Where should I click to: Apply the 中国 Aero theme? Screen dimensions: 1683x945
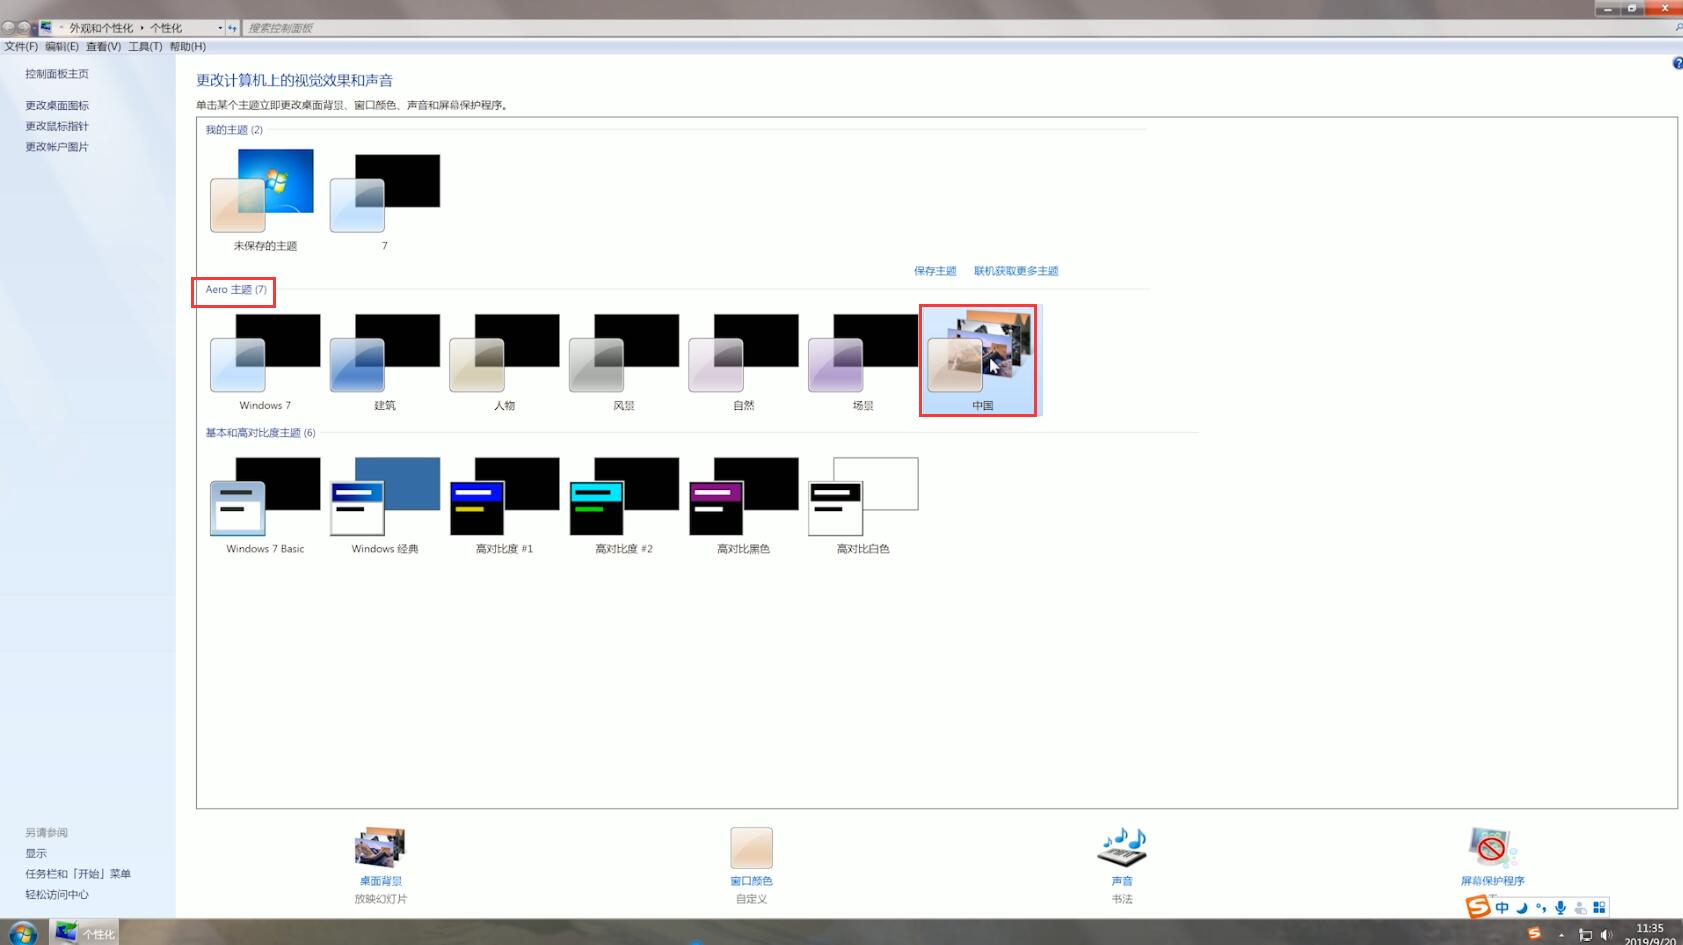(980, 361)
